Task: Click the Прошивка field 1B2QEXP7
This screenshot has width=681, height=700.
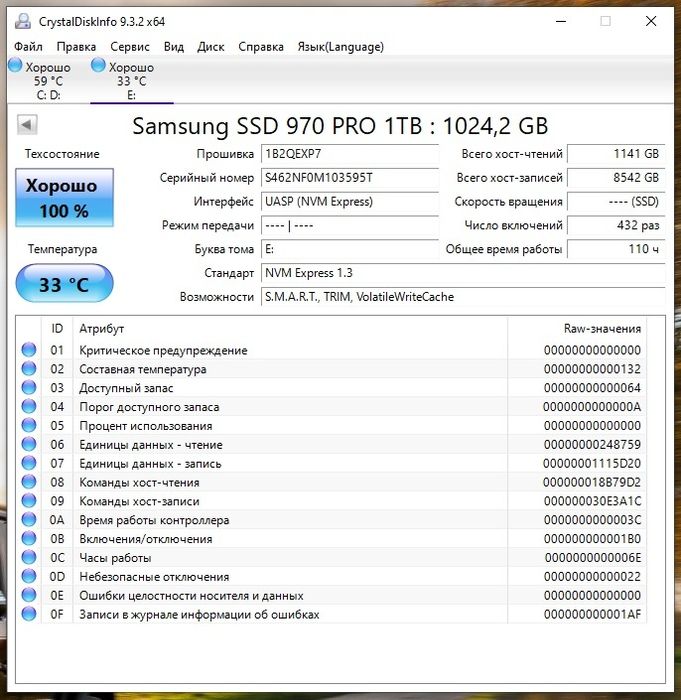Action: [350, 154]
